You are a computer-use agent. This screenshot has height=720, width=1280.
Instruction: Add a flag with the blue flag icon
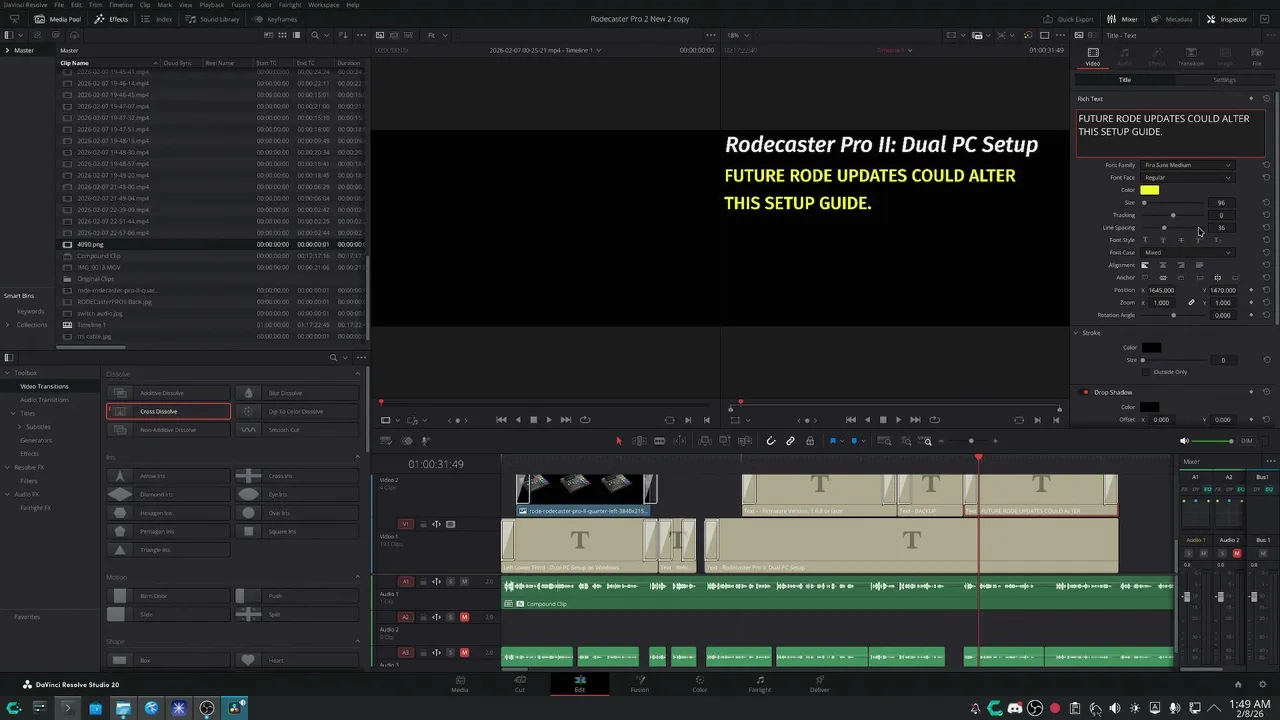832,441
